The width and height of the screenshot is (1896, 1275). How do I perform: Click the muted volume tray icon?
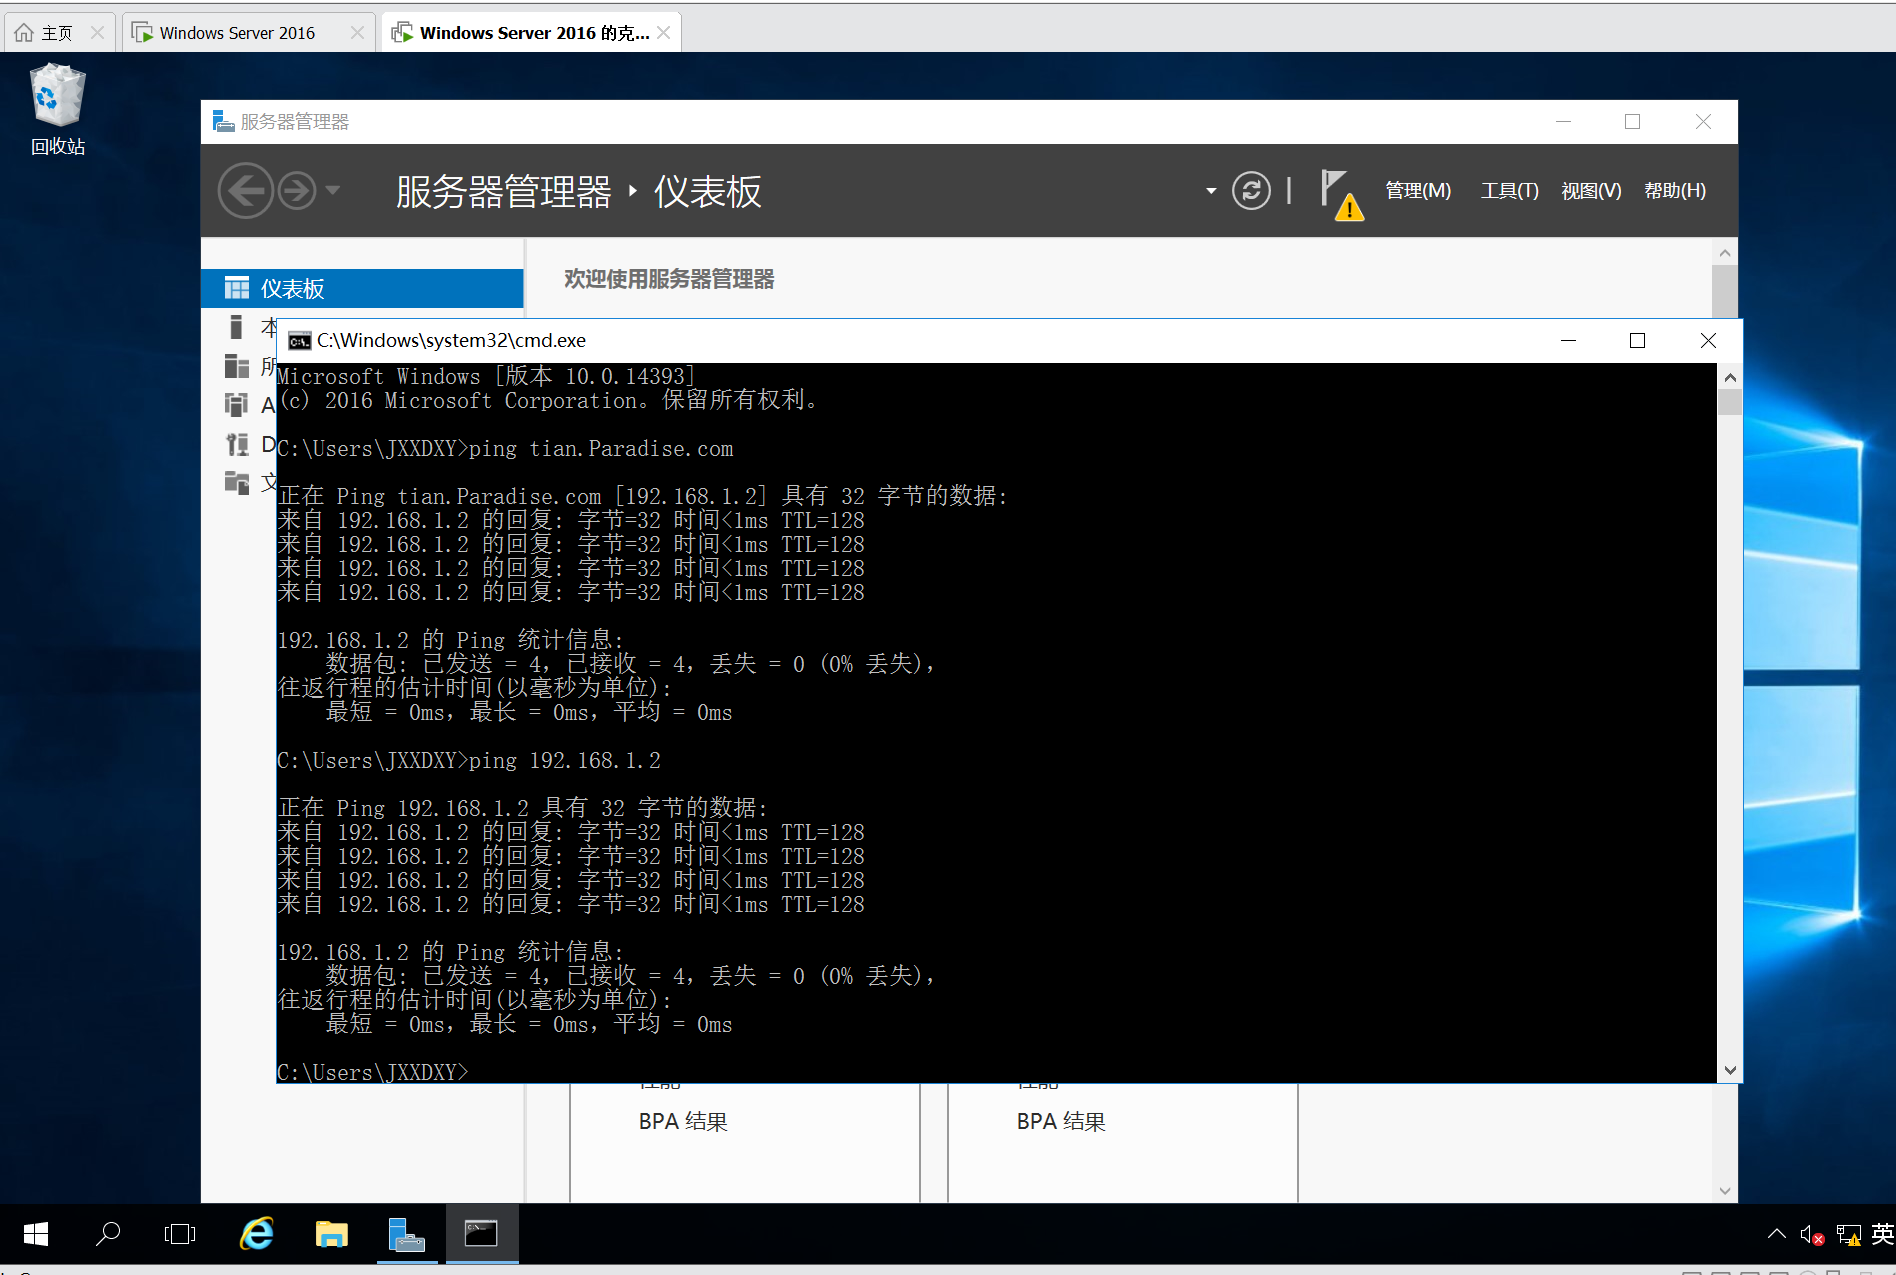click(1812, 1235)
